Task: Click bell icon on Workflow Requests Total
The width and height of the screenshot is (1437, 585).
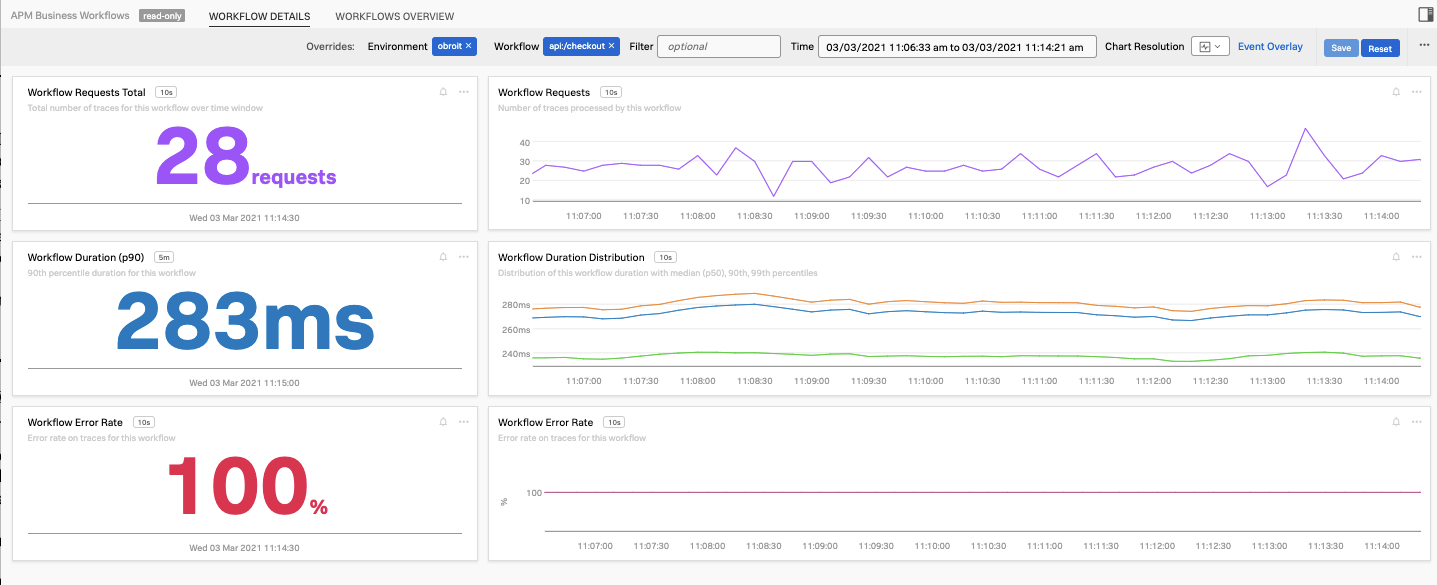Action: coord(443,92)
